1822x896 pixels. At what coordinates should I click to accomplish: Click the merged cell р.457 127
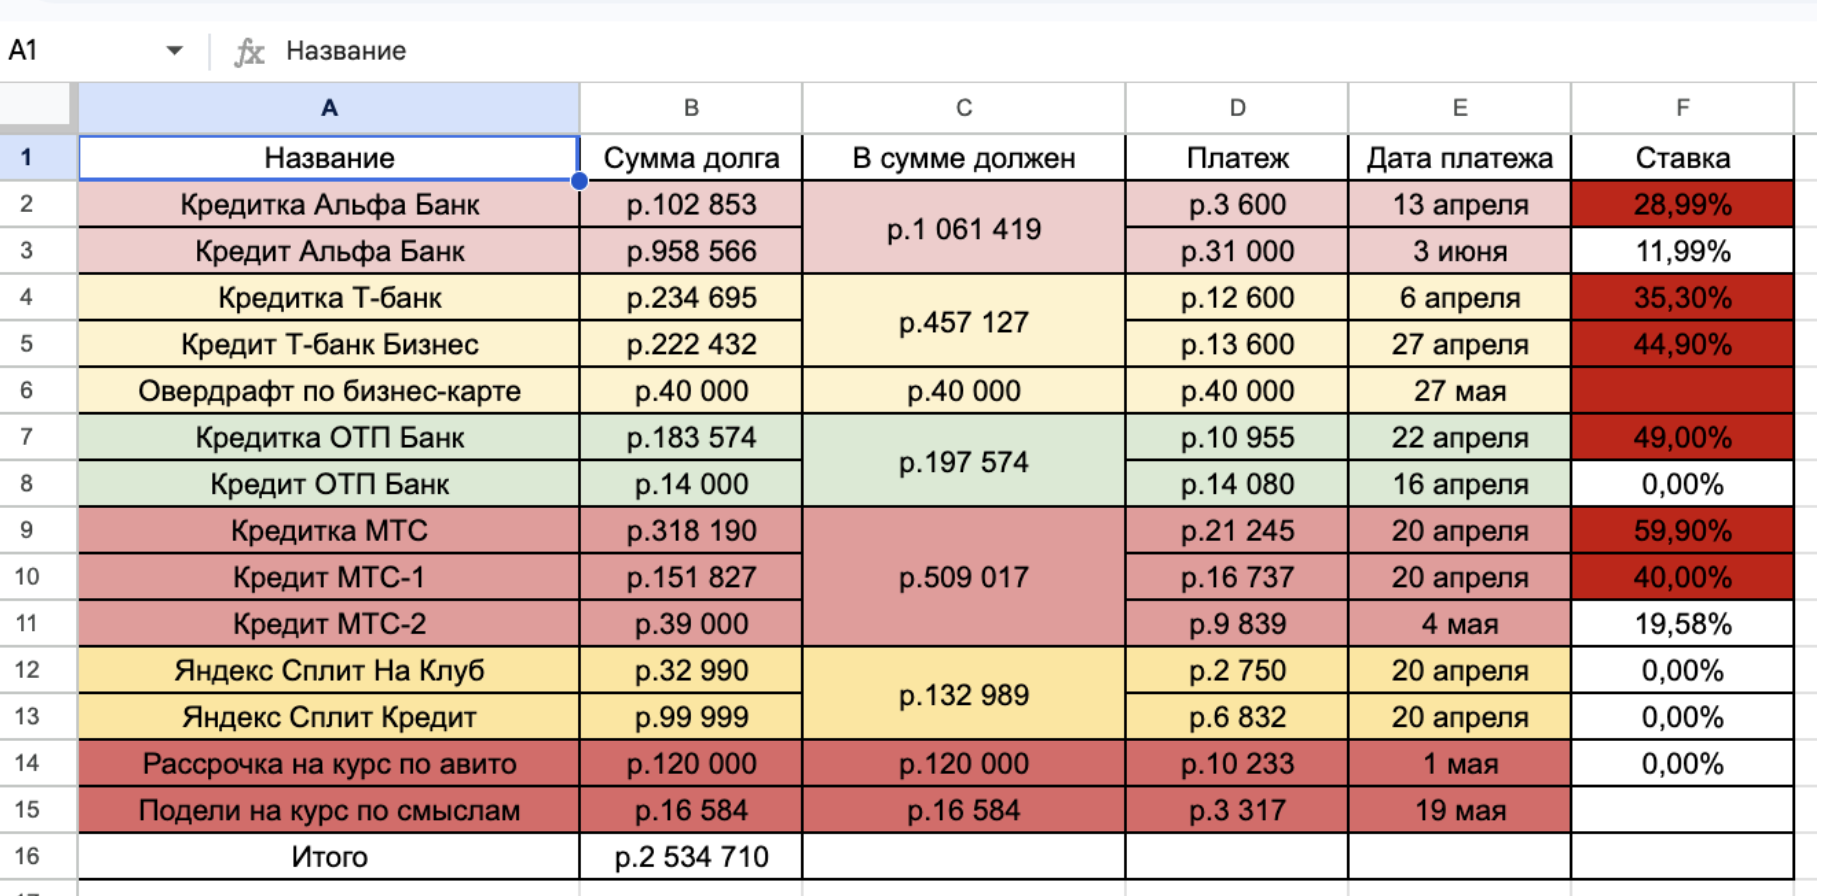[x=964, y=321]
